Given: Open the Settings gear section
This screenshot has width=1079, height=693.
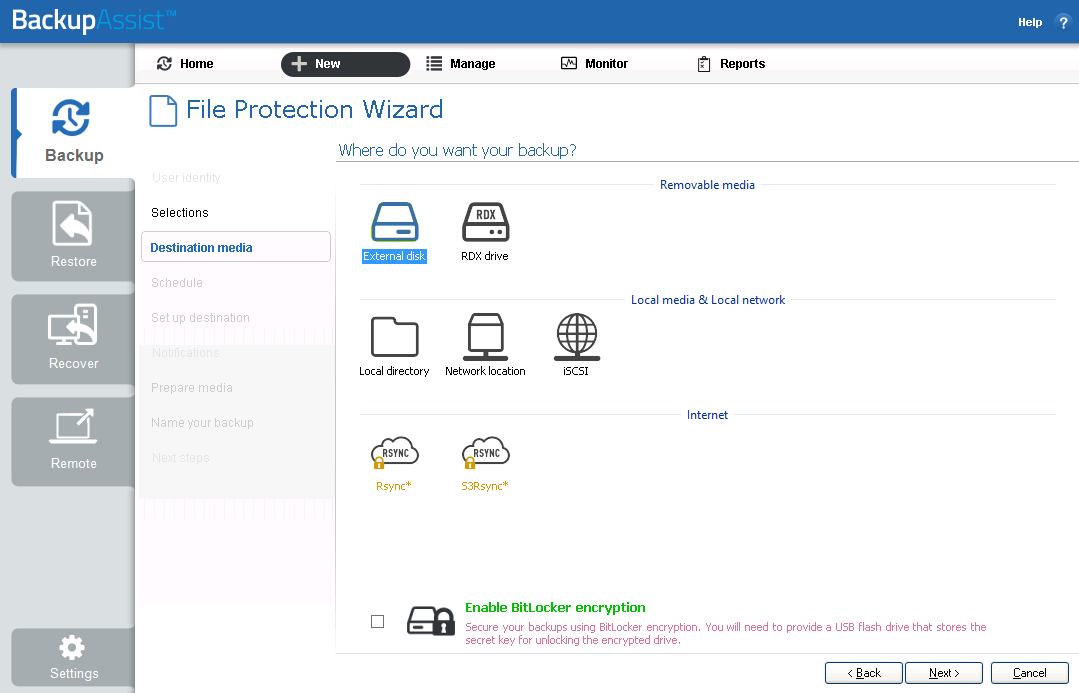Looking at the screenshot, I should 74,658.
